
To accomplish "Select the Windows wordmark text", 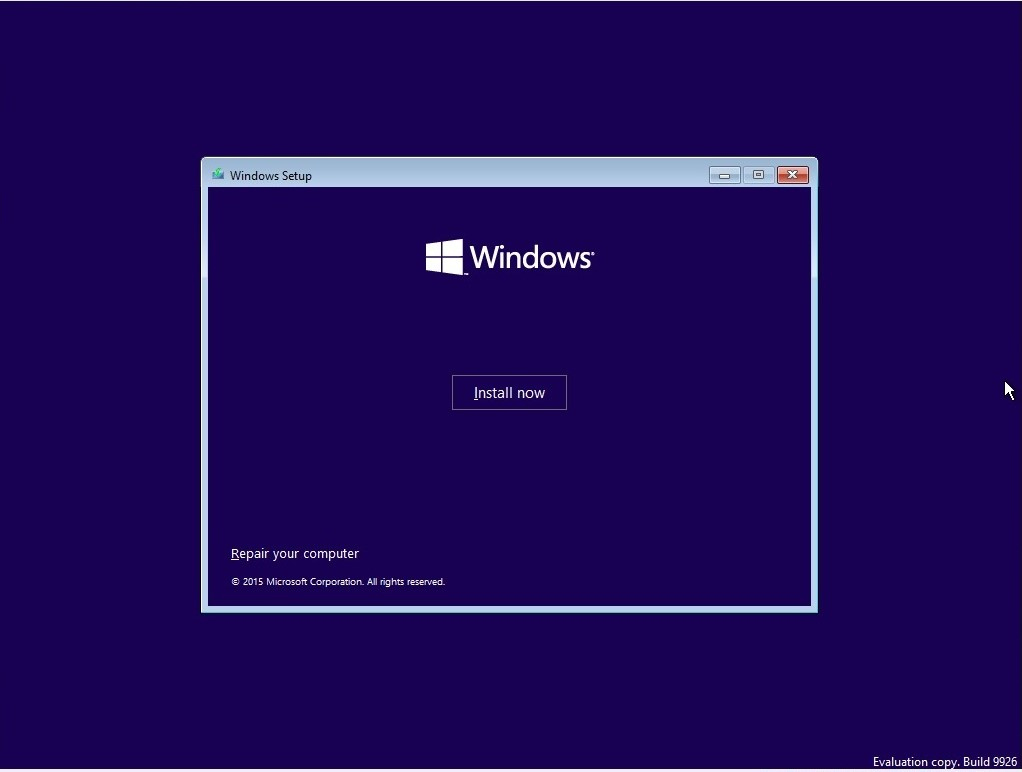I will click(x=530, y=257).
